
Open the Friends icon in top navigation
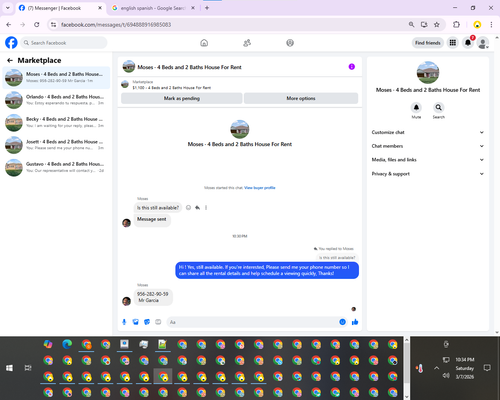[x=247, y=43]
